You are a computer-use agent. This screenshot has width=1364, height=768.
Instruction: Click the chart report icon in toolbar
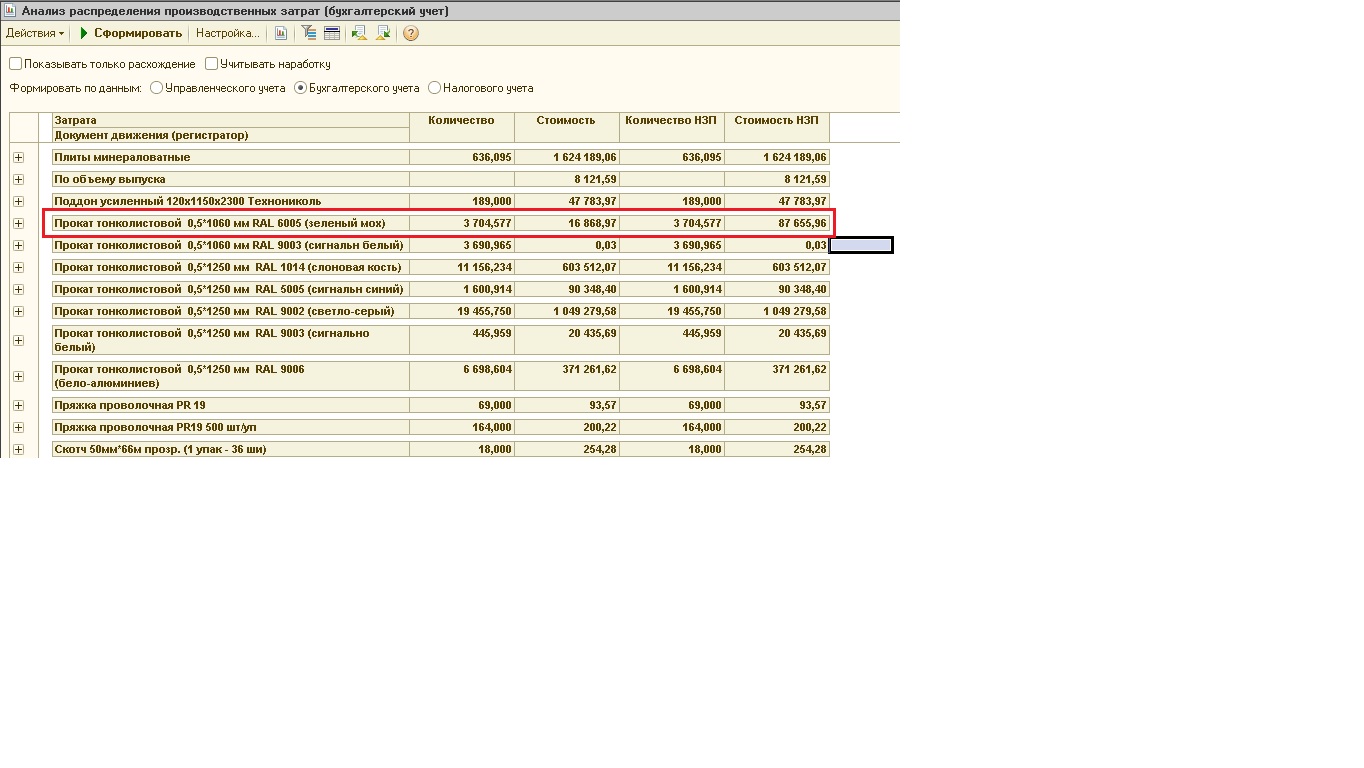click(281, 33)
